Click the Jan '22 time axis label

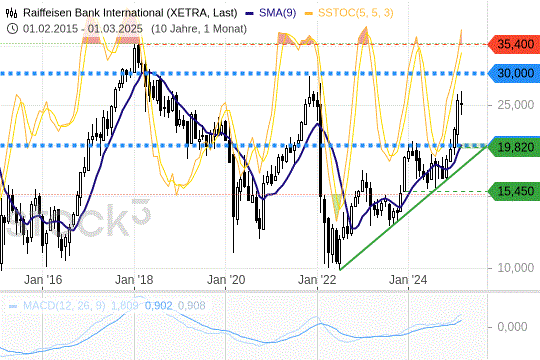point(317,280)
